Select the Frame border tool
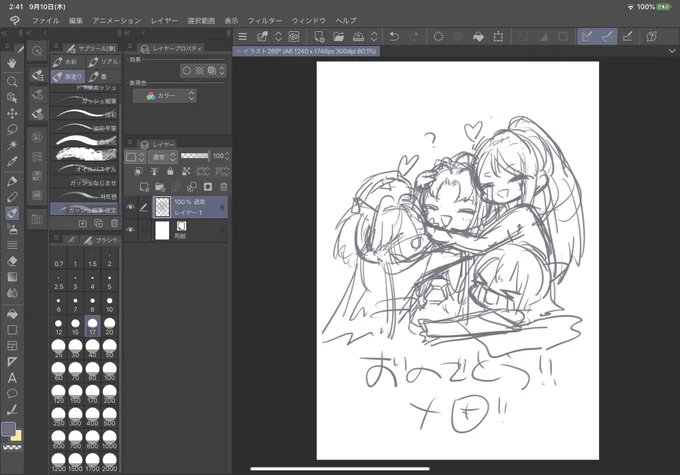Image resolution: width=680 pixels, height=475 pixels. click(12, 346)
